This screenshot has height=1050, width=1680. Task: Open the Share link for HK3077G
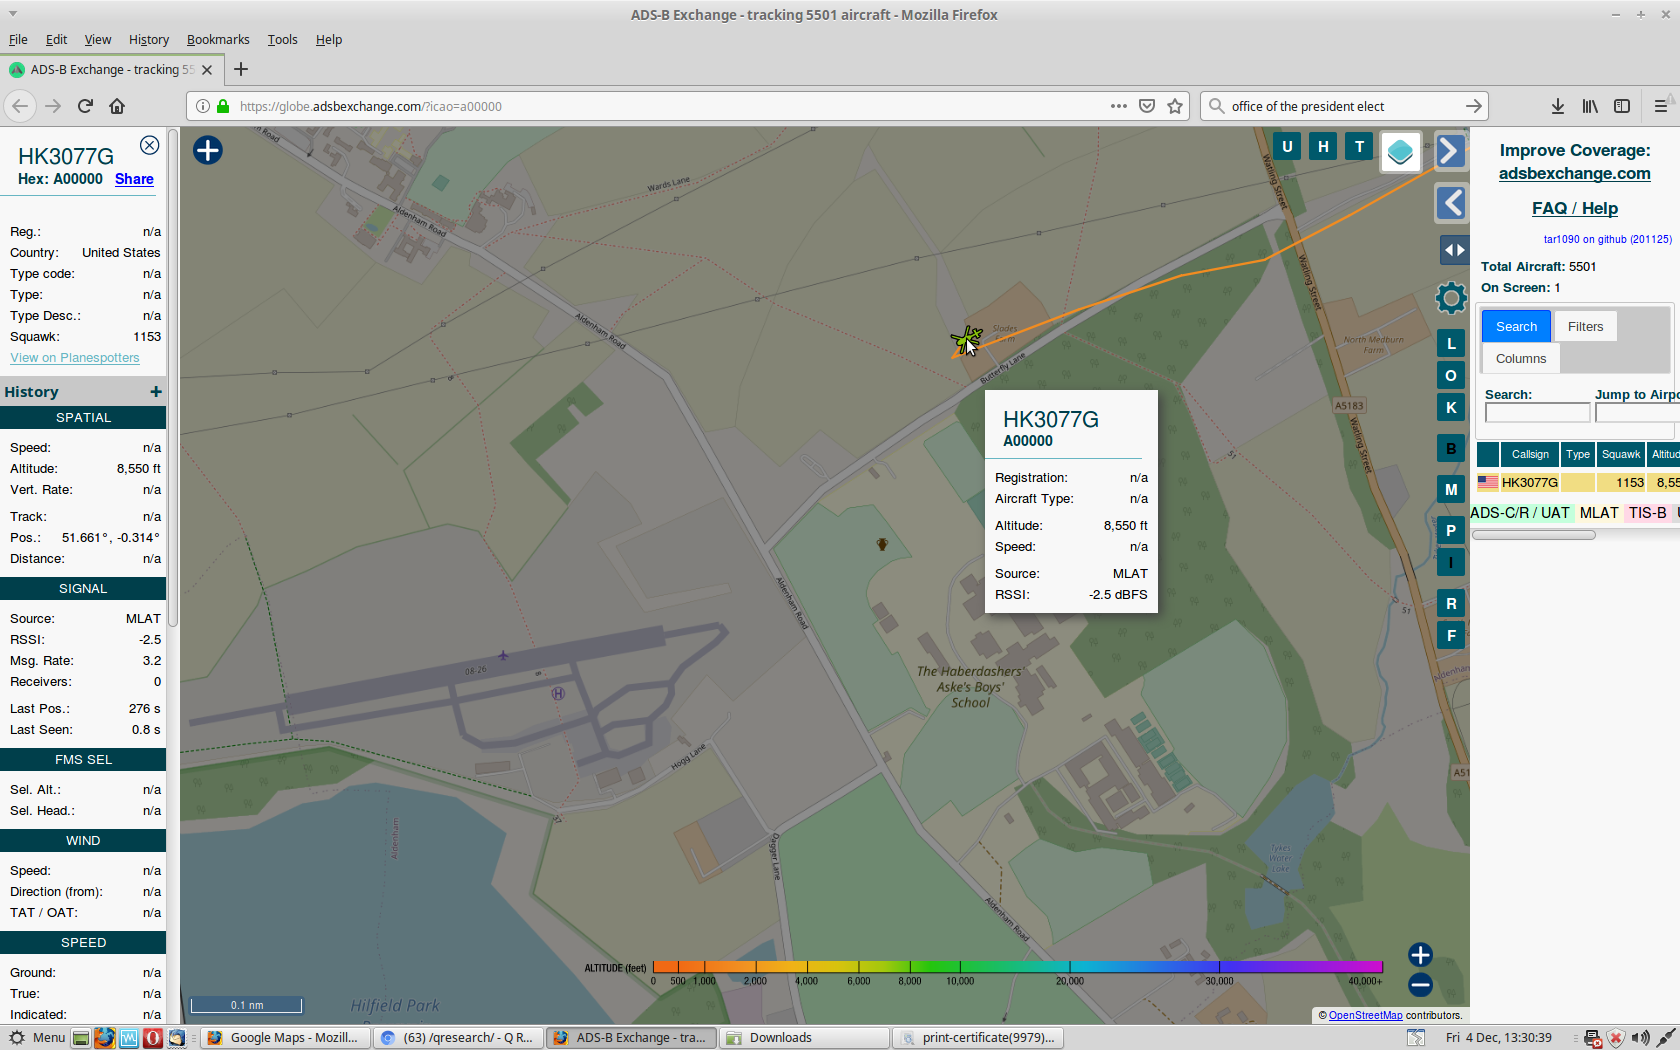coord(134,179)
